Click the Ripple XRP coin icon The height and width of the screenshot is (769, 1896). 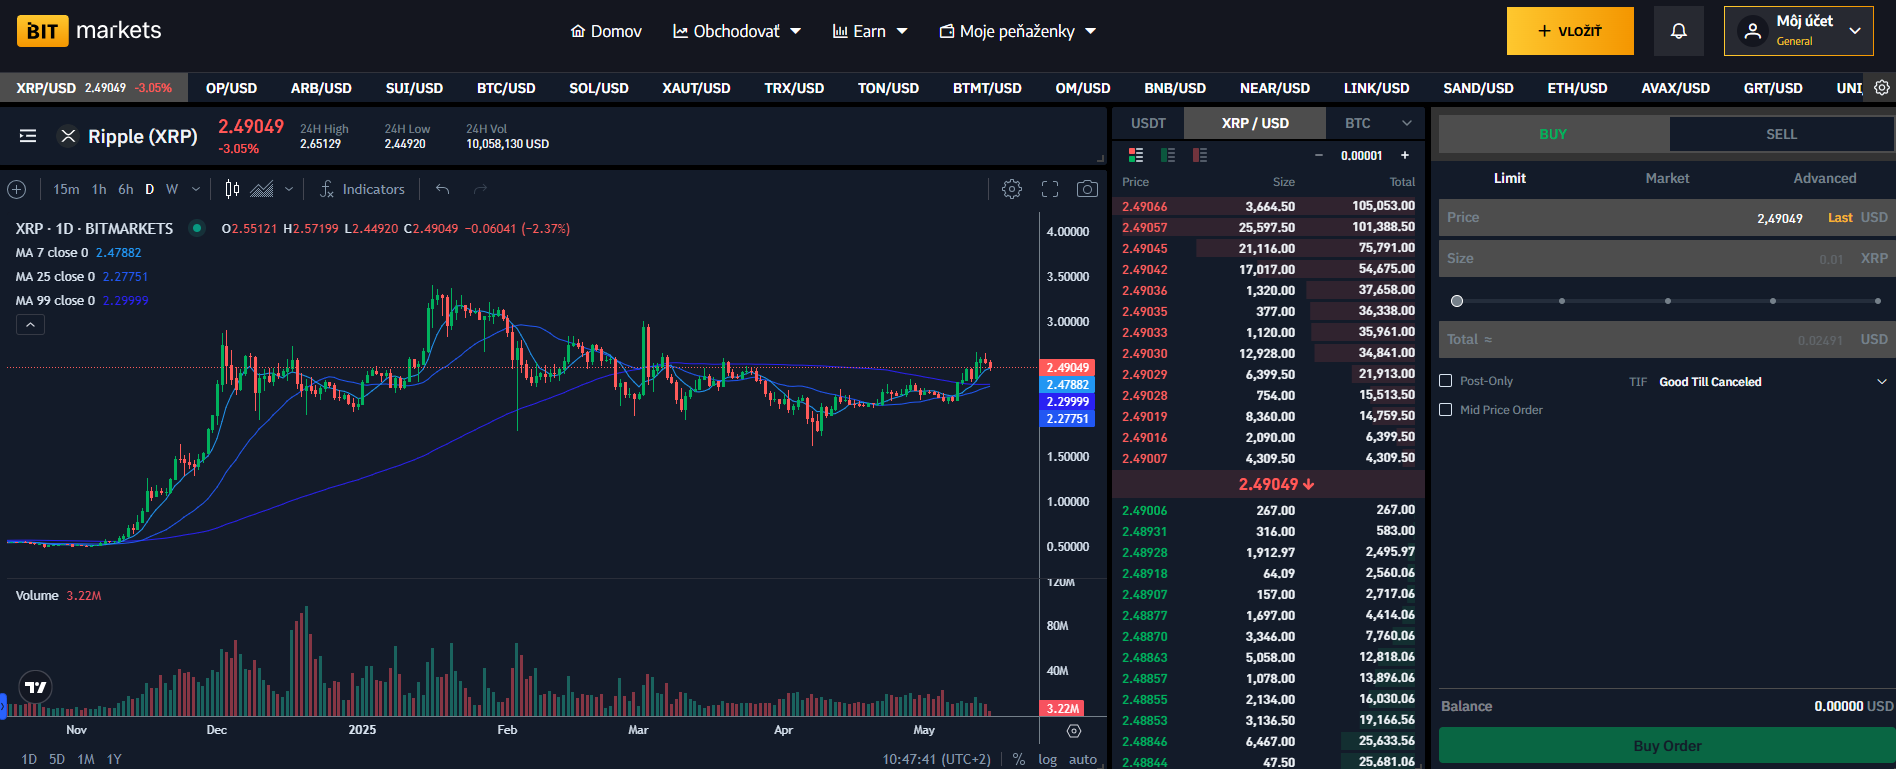pyautogui.click(x=68, y=136)
